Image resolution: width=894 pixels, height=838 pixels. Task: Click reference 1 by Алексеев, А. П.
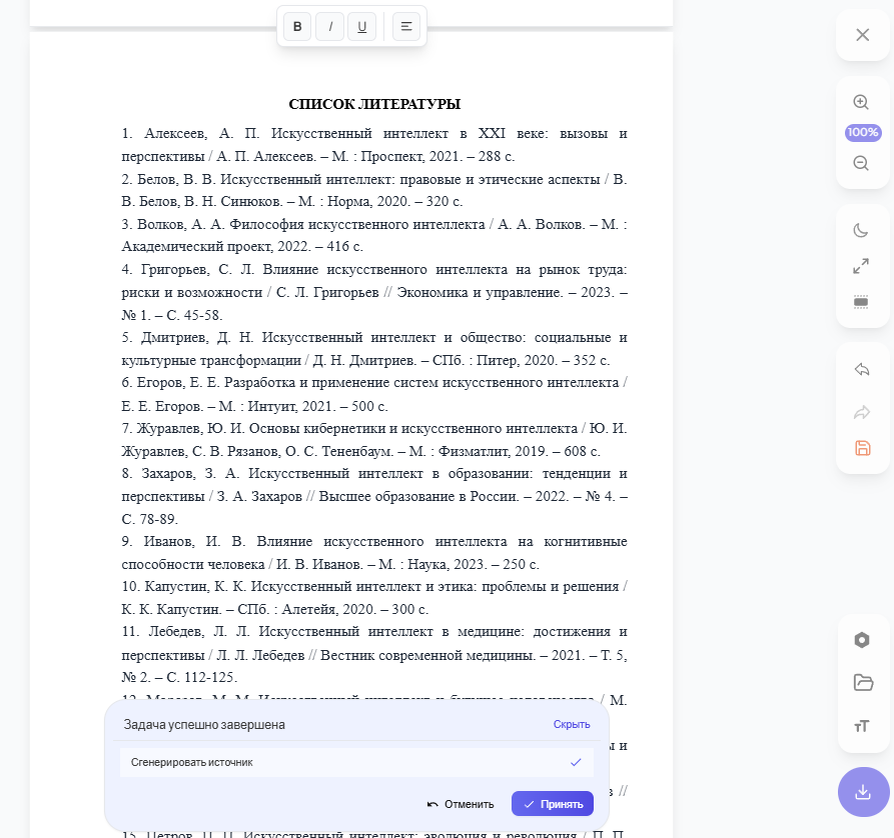[374, 145]
